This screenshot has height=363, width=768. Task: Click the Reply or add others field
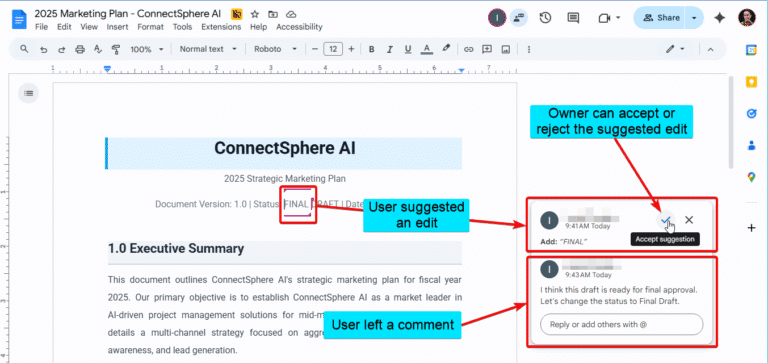[622, 324]
